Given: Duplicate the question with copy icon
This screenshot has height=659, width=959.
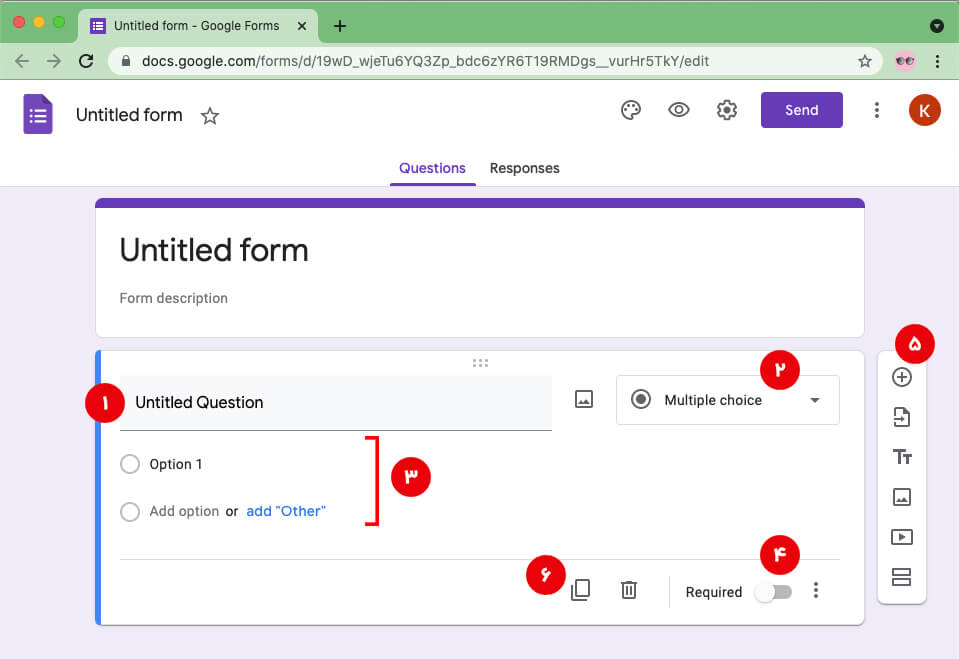Looking at the screenshot, I should click(x=580, y=590).
